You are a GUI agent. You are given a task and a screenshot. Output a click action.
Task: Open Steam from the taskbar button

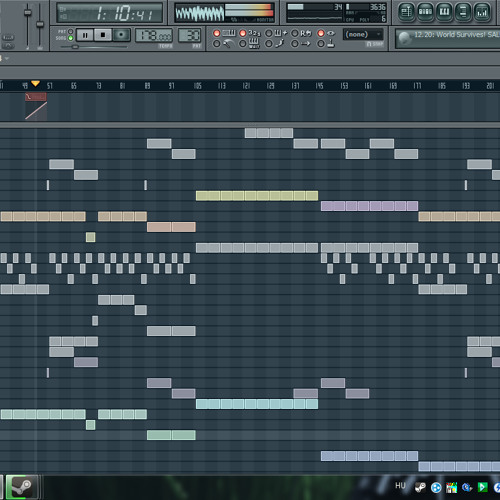point(22,487)
